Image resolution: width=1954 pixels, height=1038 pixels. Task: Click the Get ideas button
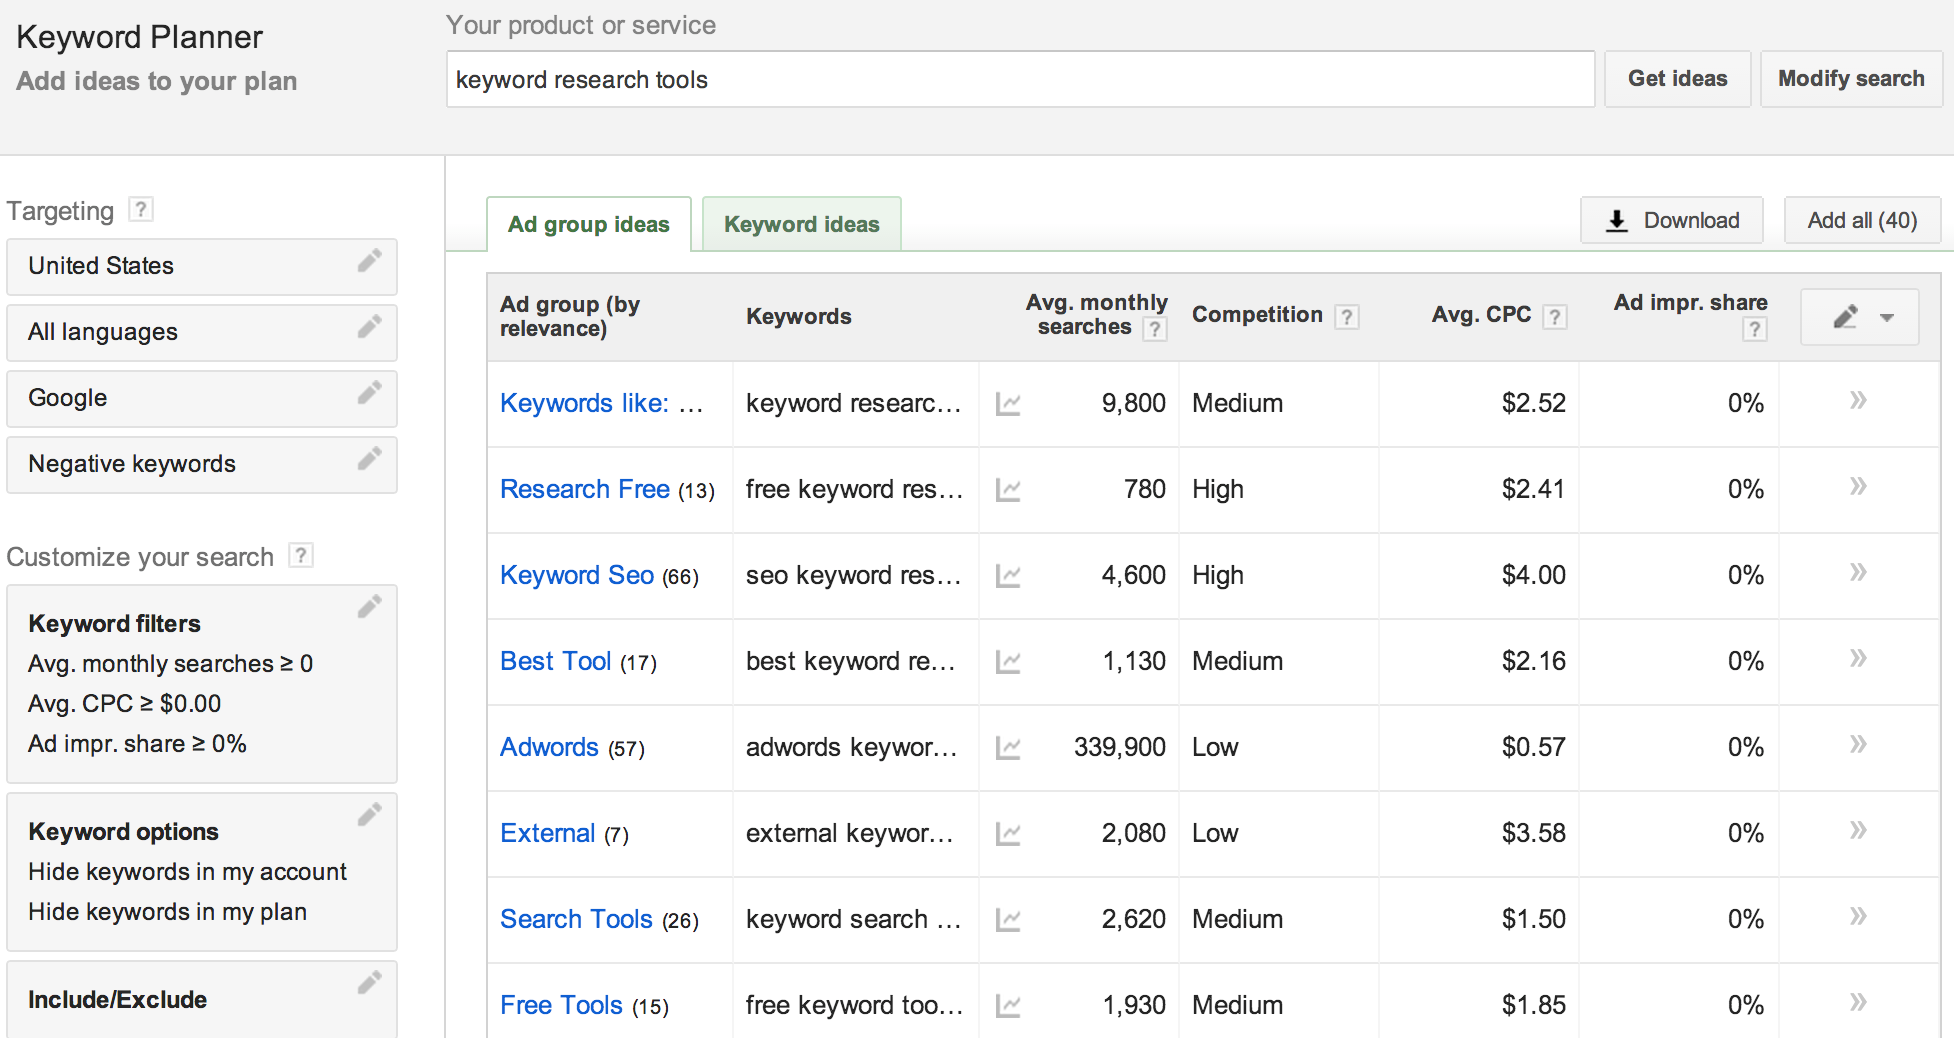click(x=1678, y=79)
